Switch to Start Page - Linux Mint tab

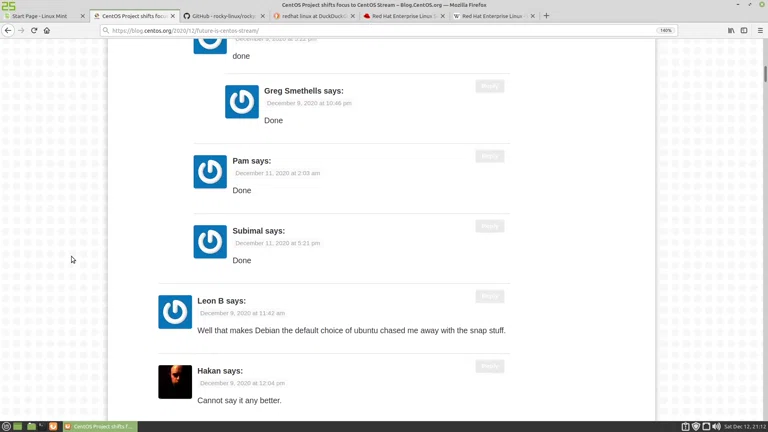pyautogui.click(x=40, y=16)
